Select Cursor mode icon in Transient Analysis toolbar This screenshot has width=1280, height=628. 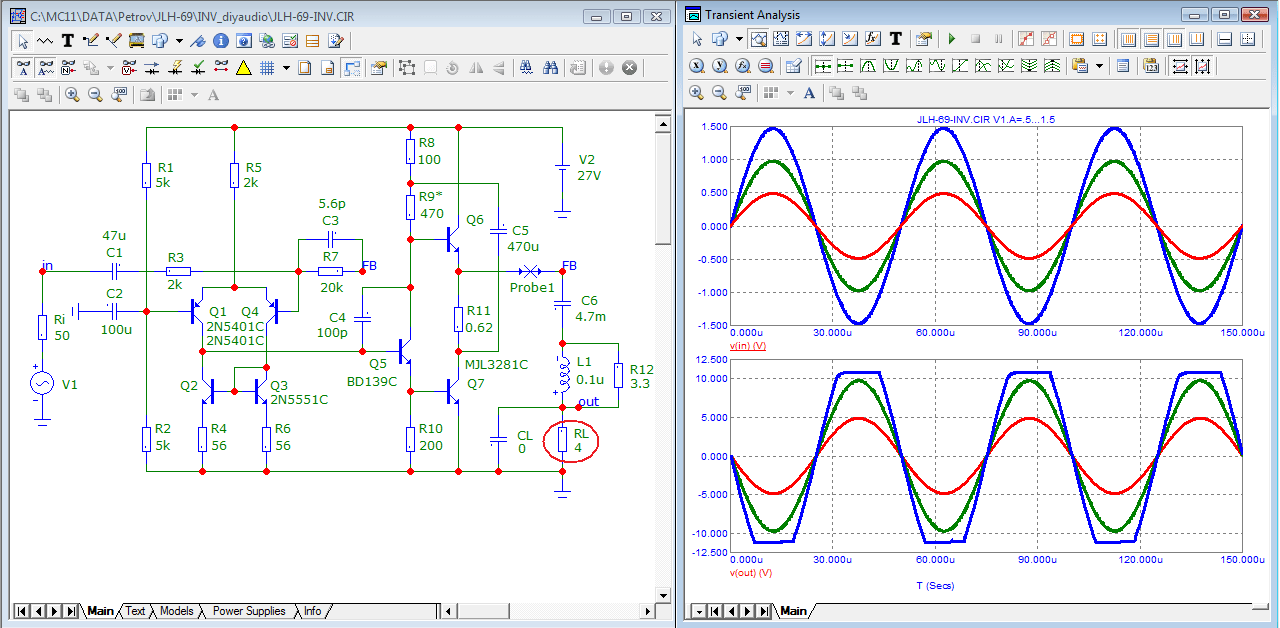(780, 39)
